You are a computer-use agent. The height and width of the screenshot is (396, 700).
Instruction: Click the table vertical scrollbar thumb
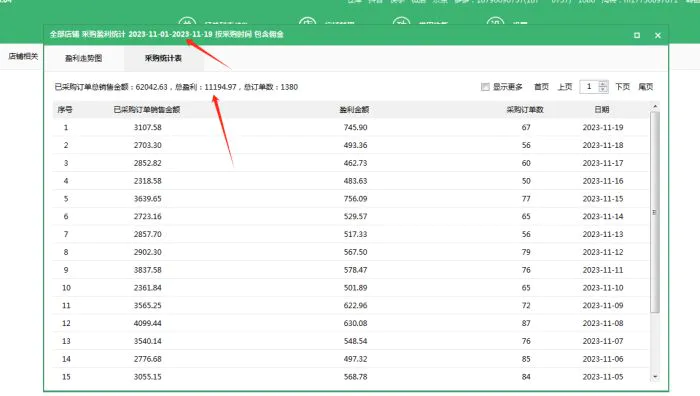click(x=655, y=212)
